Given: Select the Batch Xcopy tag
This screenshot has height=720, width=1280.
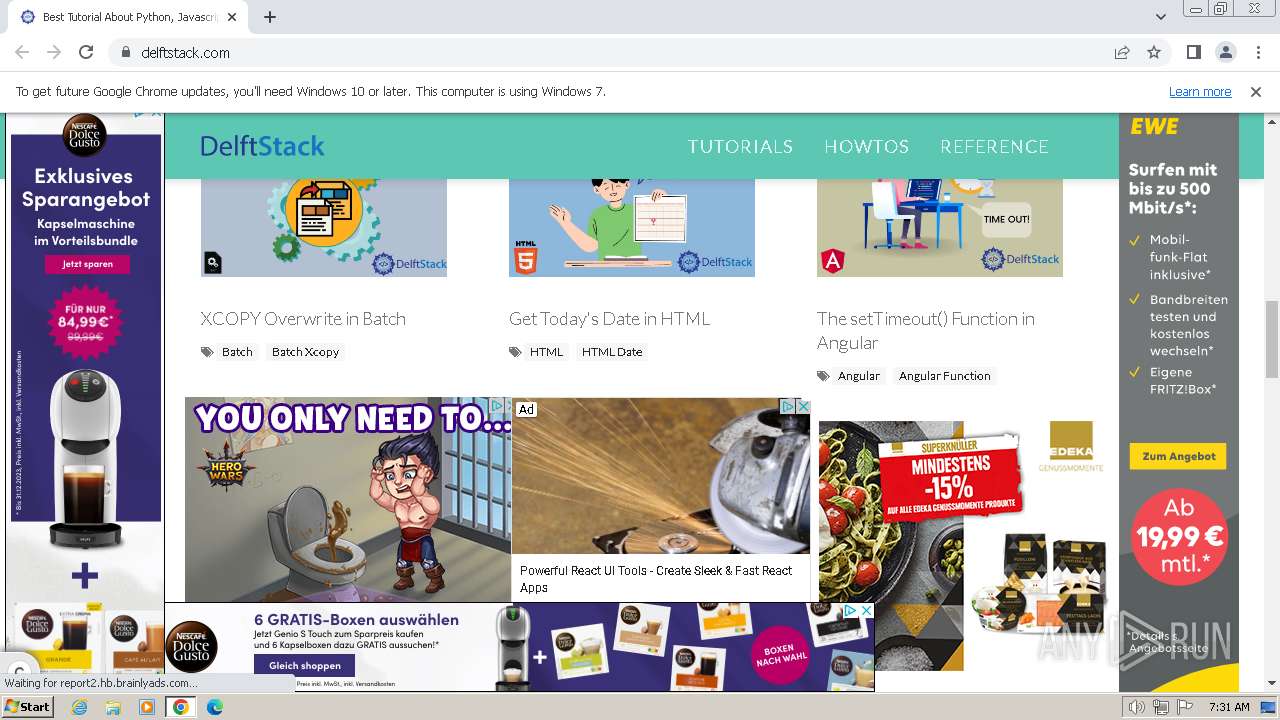Looking at the screenshot, I should point(305,352).
